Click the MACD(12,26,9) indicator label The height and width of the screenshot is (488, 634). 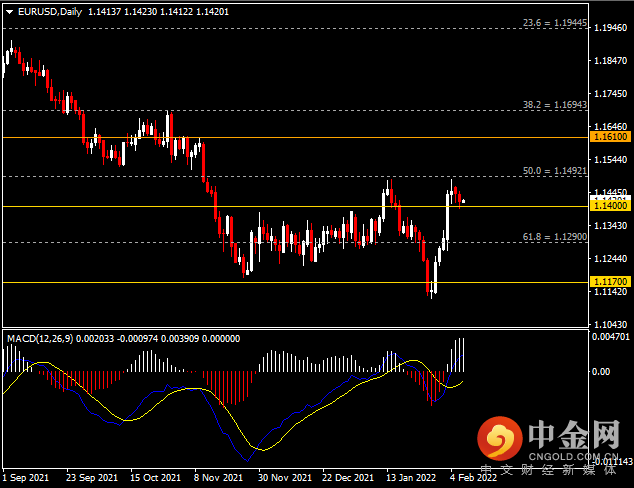point(40,339)
